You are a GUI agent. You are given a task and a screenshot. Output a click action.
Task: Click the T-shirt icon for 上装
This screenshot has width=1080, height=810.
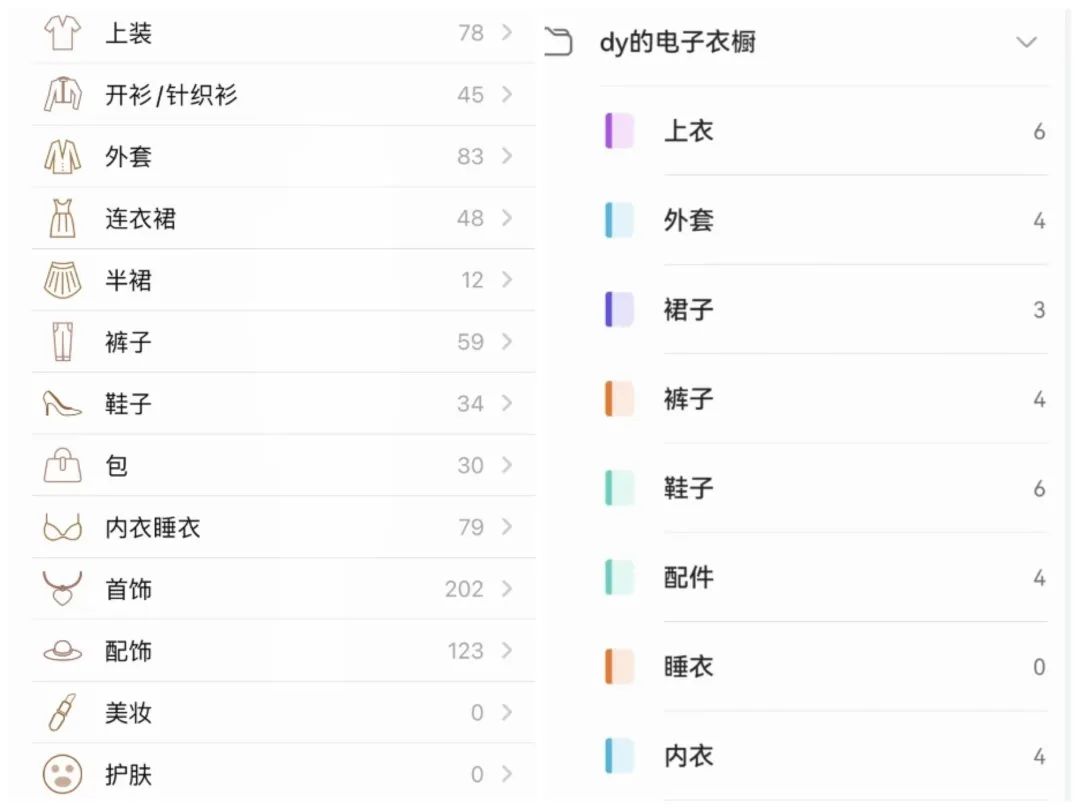63,32
